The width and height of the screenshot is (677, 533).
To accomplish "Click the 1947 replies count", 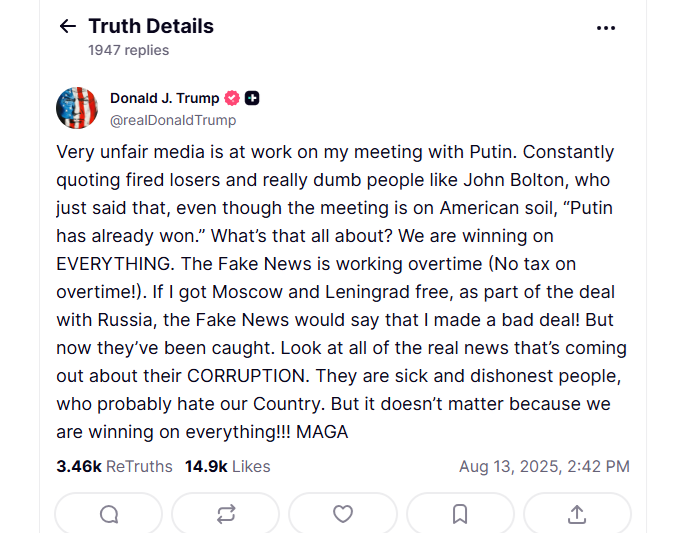I will tap(129, 50).
